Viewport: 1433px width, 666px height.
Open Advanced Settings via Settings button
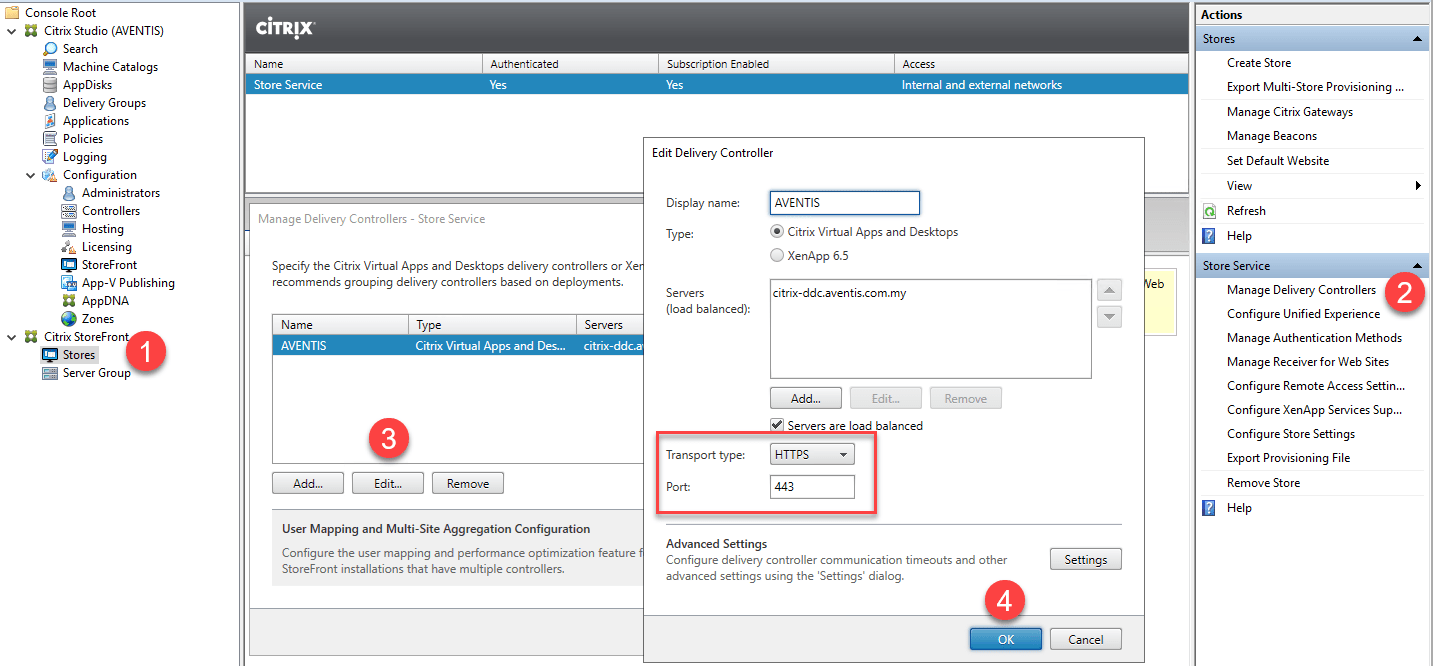pos(1086,559)
